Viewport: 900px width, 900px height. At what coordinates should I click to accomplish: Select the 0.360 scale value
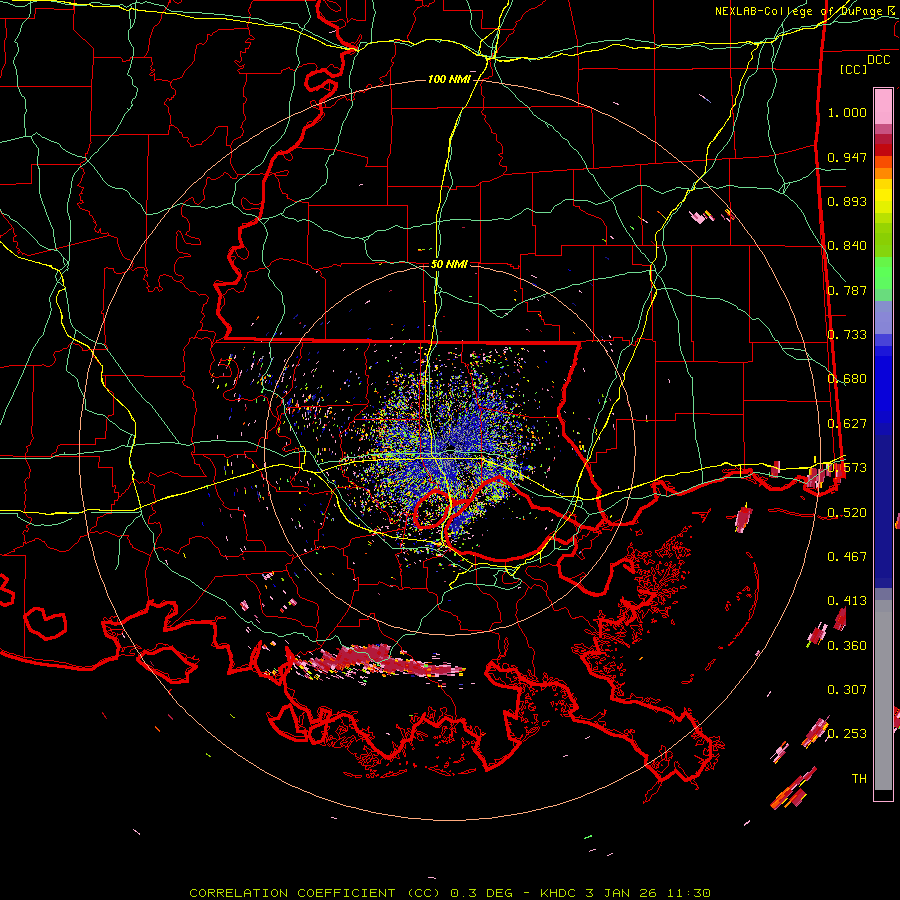tap(847, 645)
